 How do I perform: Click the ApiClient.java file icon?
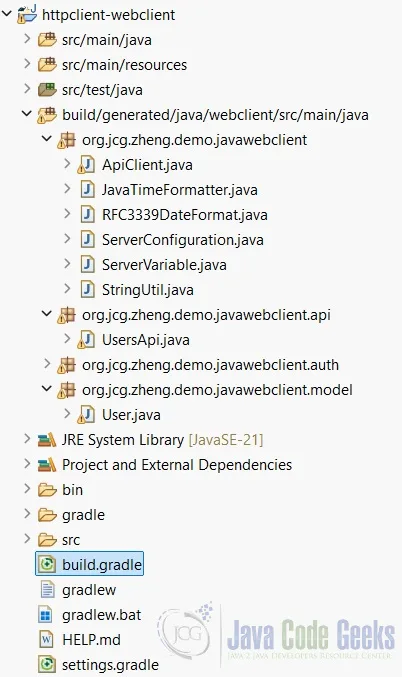click(x=87, y=165)
